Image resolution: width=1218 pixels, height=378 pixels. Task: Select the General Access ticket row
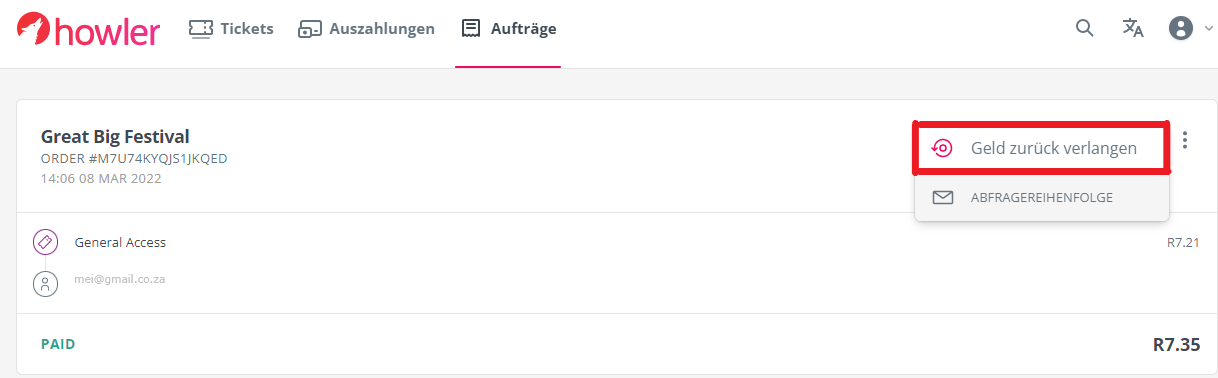616,242
